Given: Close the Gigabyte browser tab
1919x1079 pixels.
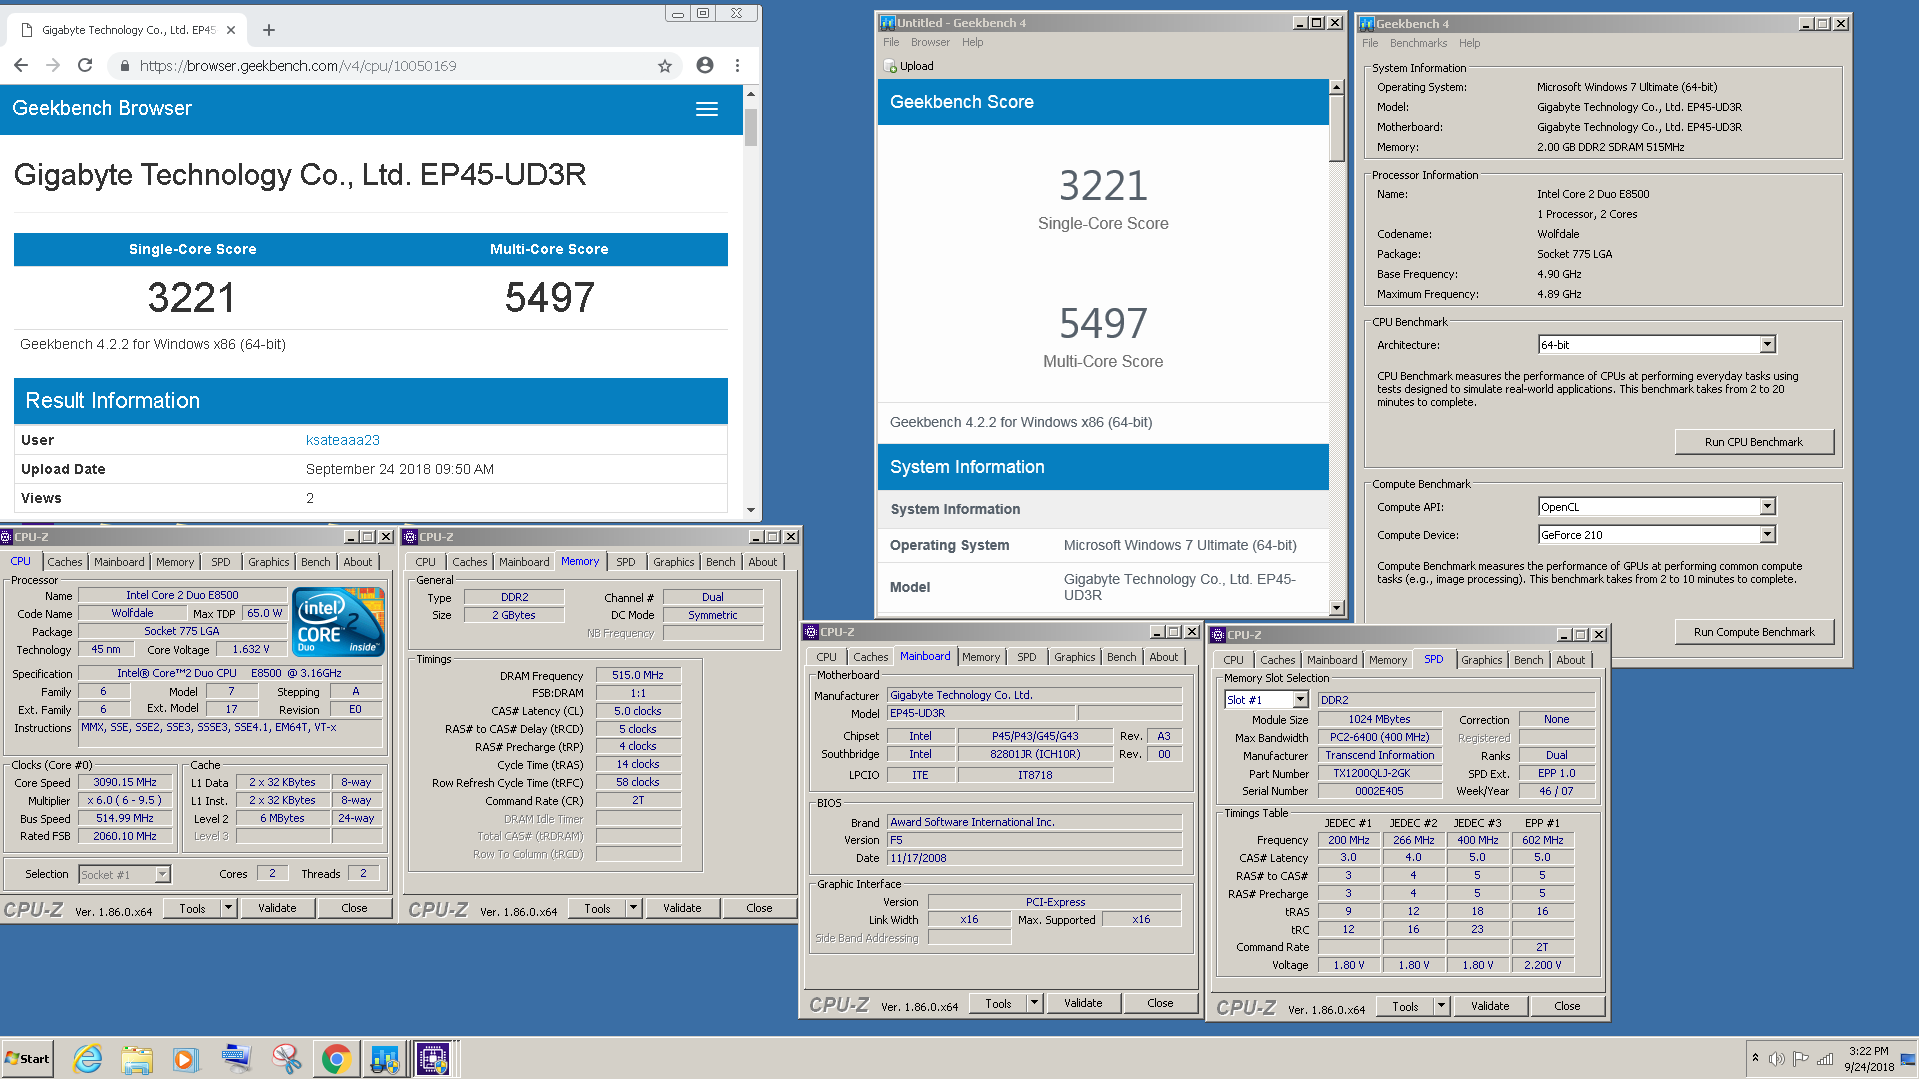Looking at the screenshot, I should tap(231, 30).
